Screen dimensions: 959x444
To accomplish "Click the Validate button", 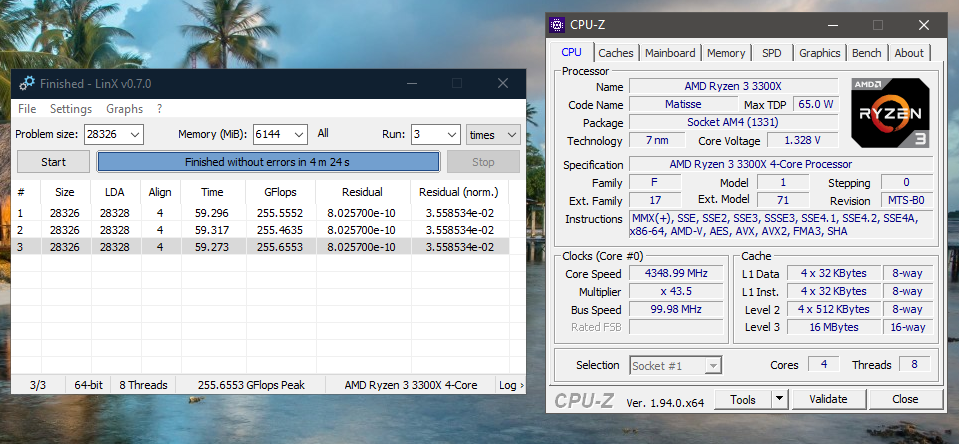I will [829, 399].
